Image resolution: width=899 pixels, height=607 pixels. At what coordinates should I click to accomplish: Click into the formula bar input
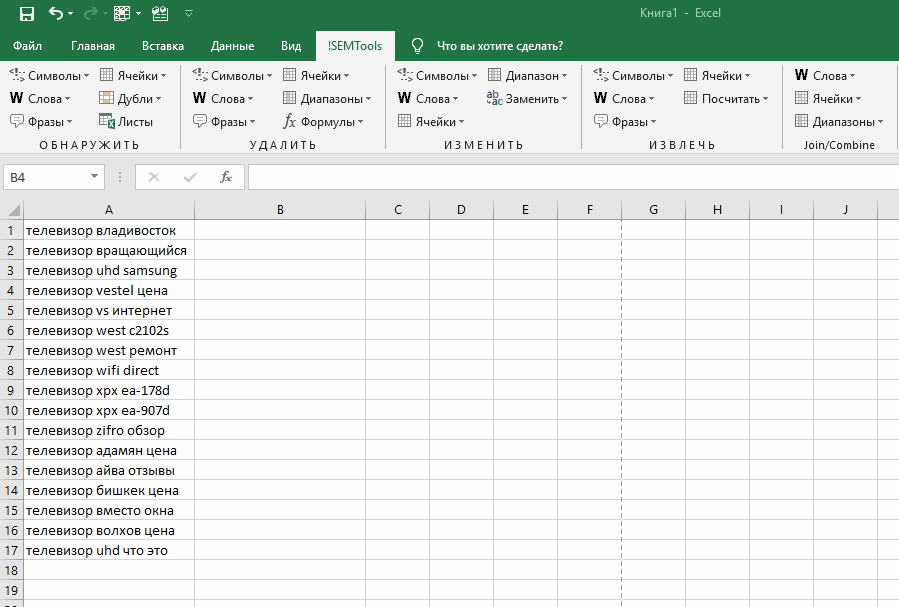tap(573, 177)
